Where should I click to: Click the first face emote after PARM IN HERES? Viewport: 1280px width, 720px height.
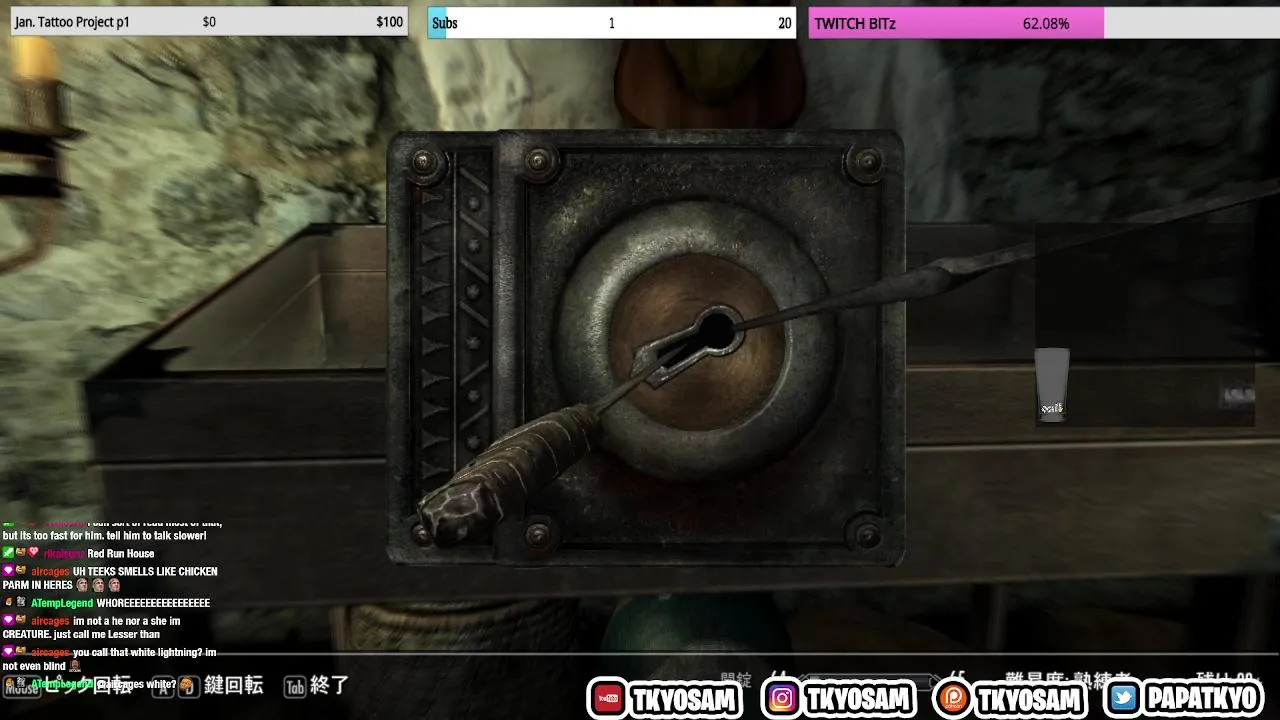[x=82, y=585]
